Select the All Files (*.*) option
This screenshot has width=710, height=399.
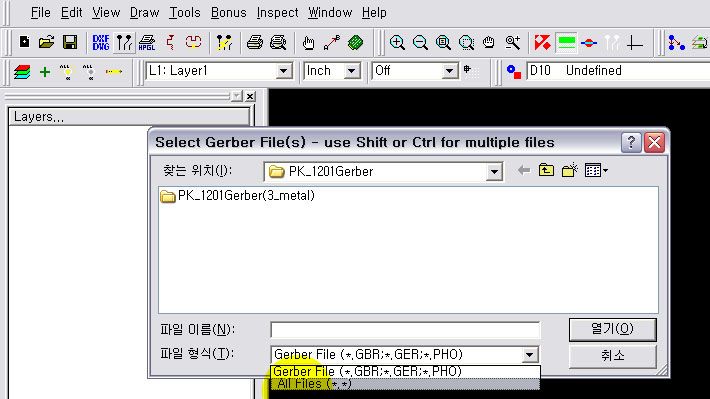pos(405,384)
